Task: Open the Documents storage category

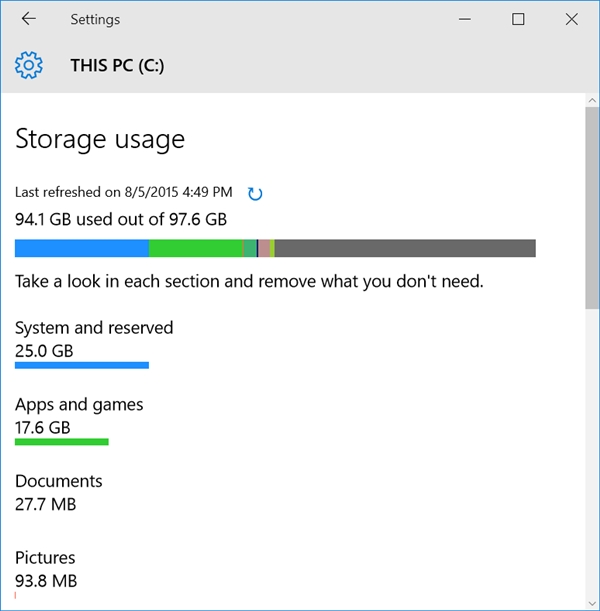Action: click(58, 481)
